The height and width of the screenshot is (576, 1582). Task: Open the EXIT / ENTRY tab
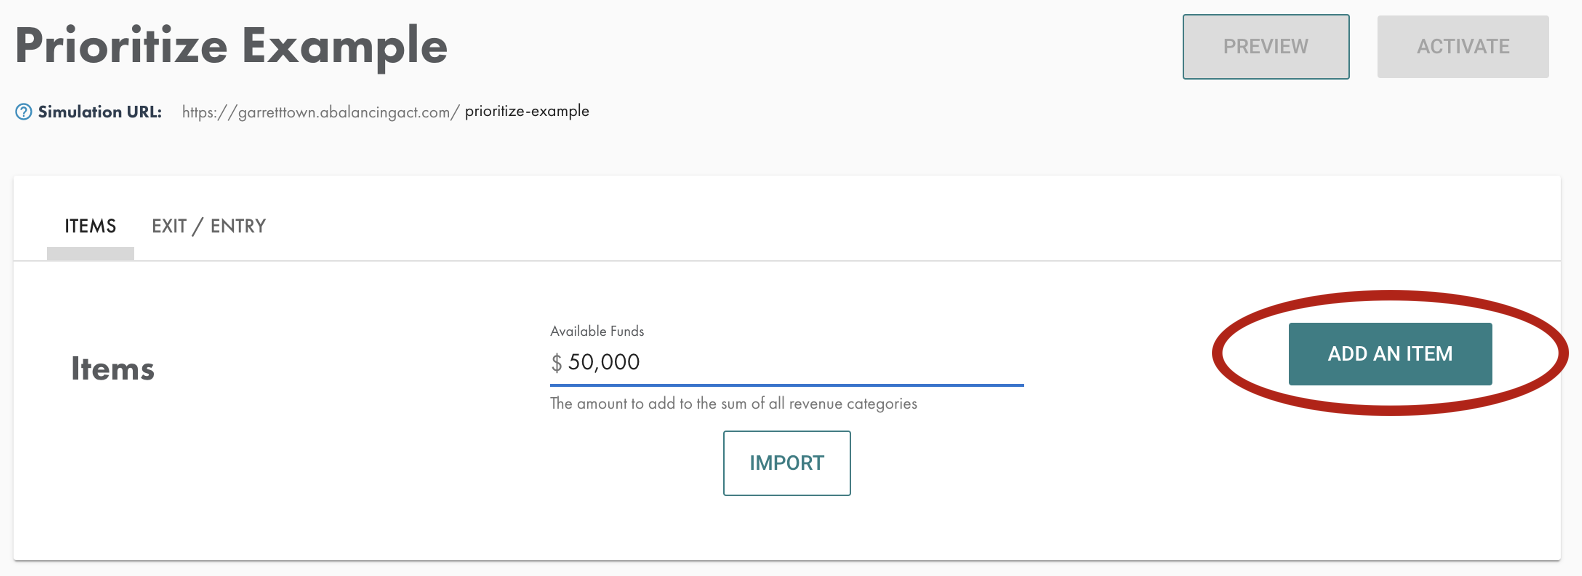point(209,226)
